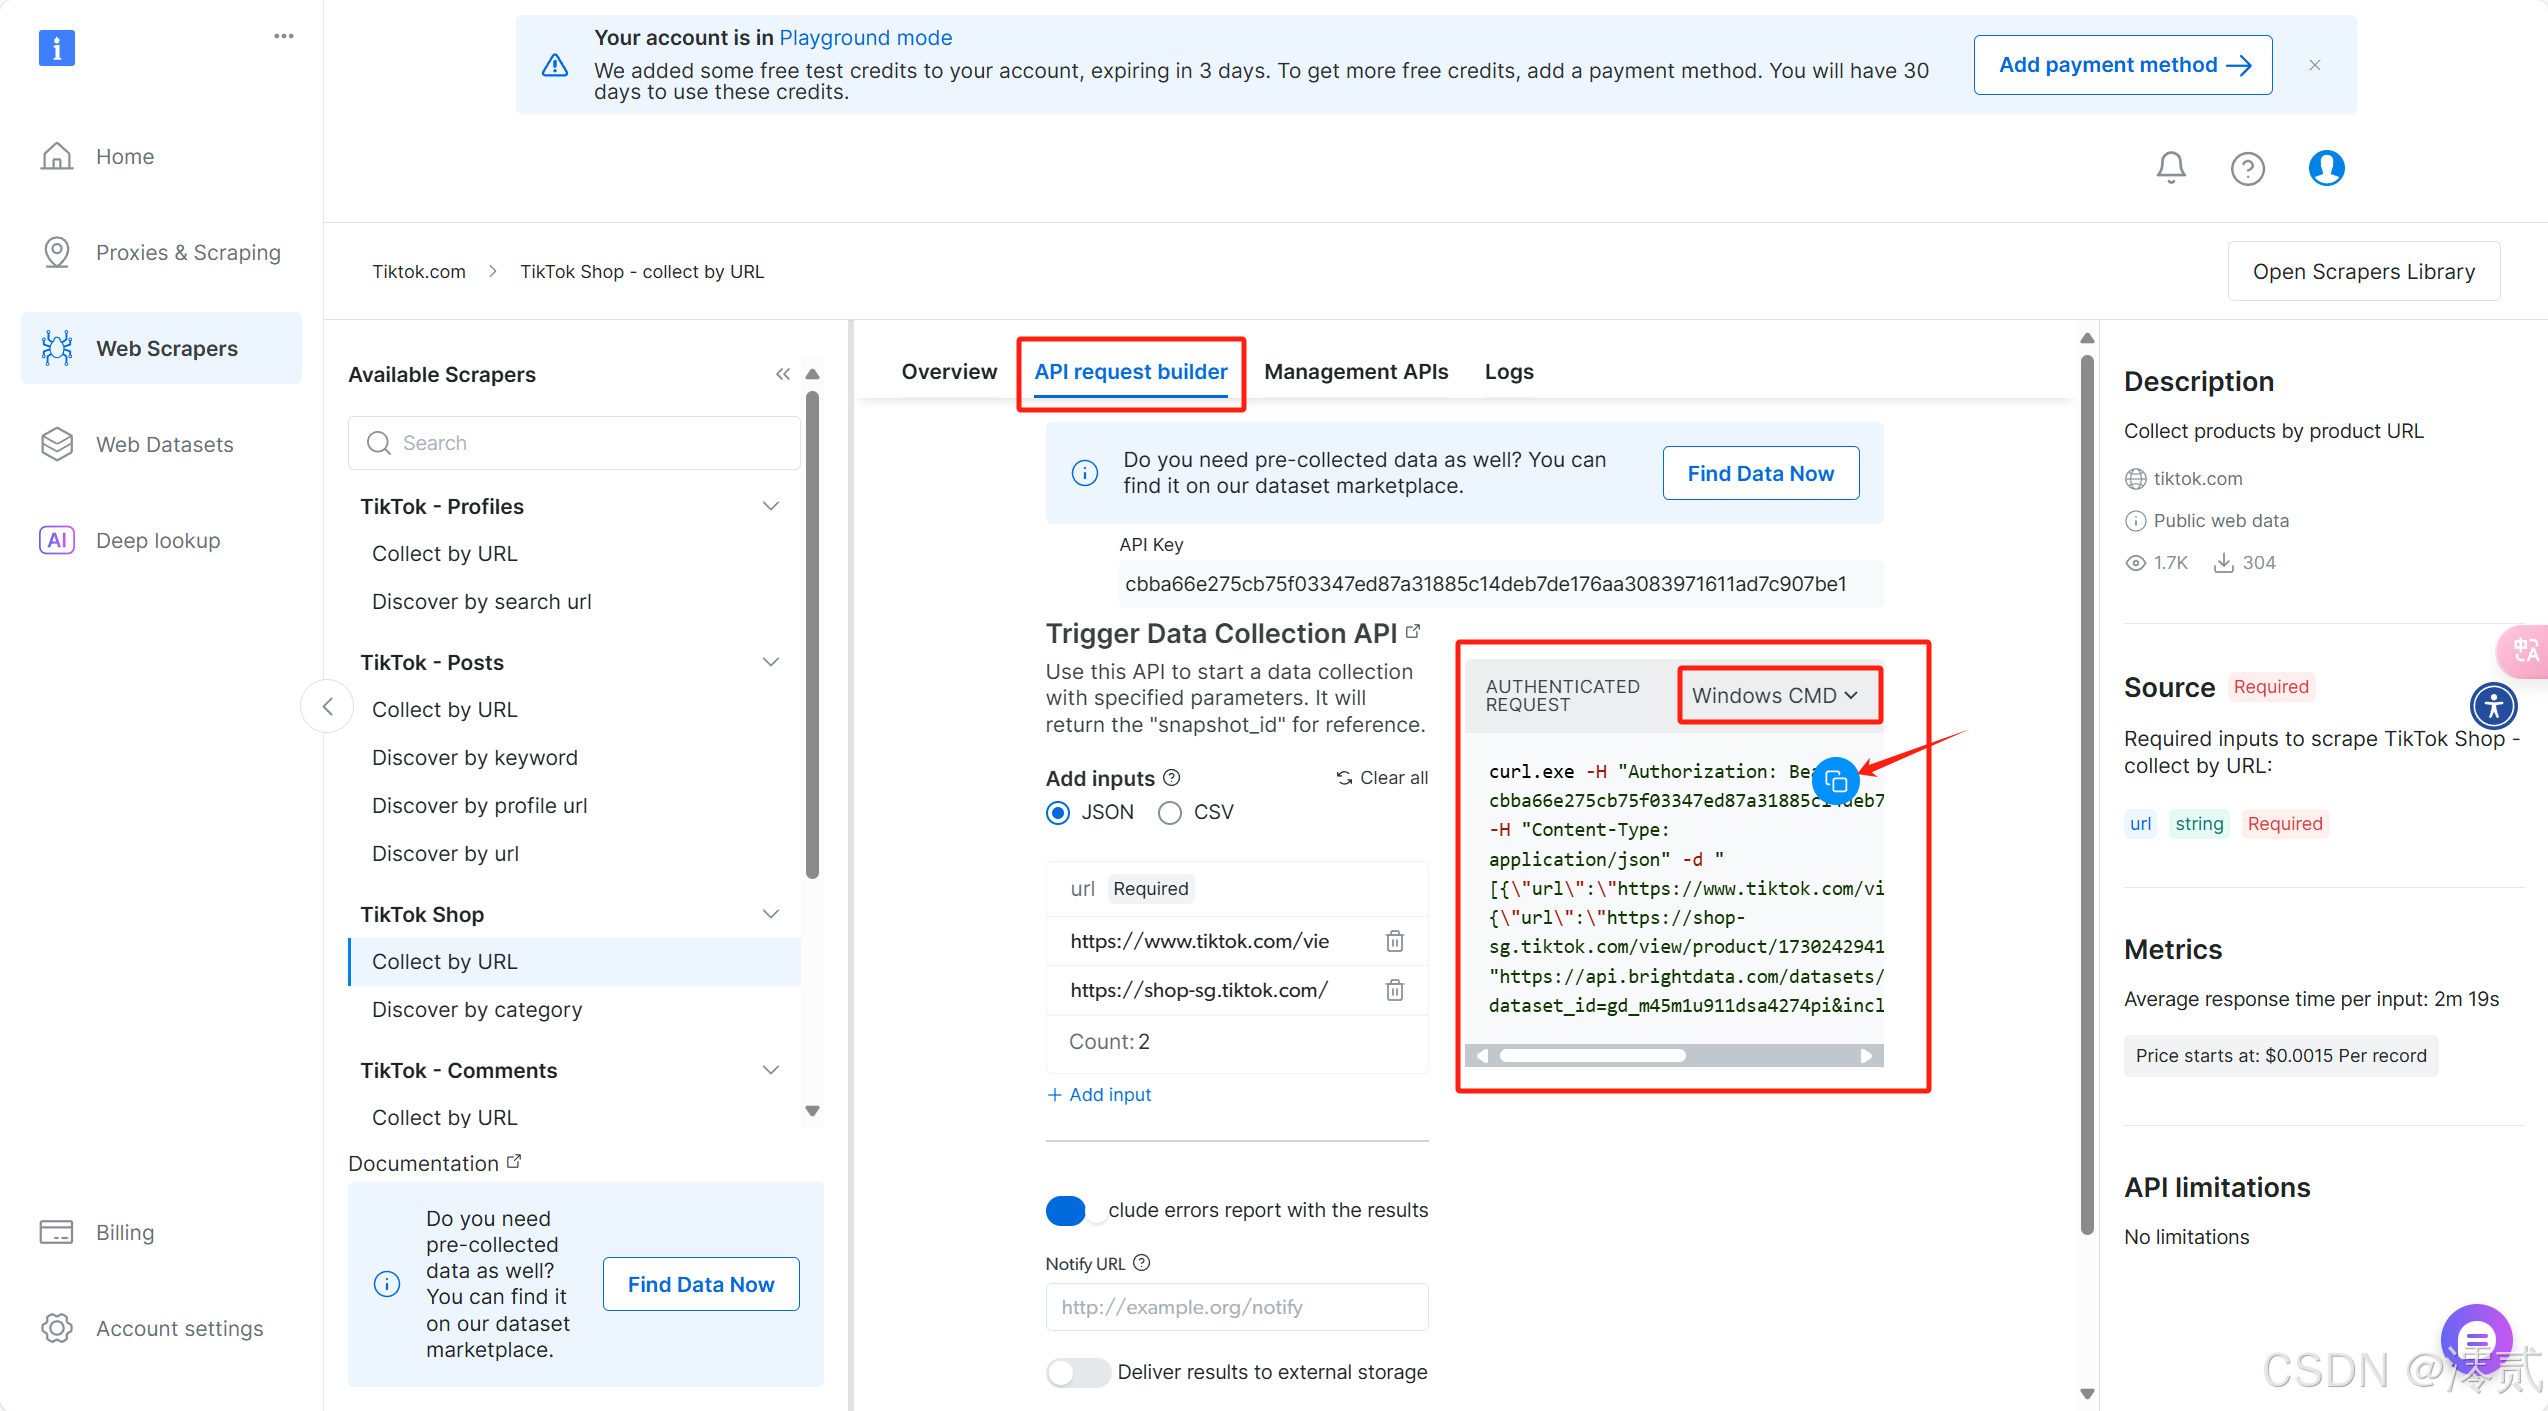Open the sidebar three-dot menu
This screenshot has width=2548, height=1411.
coord(284,36)
